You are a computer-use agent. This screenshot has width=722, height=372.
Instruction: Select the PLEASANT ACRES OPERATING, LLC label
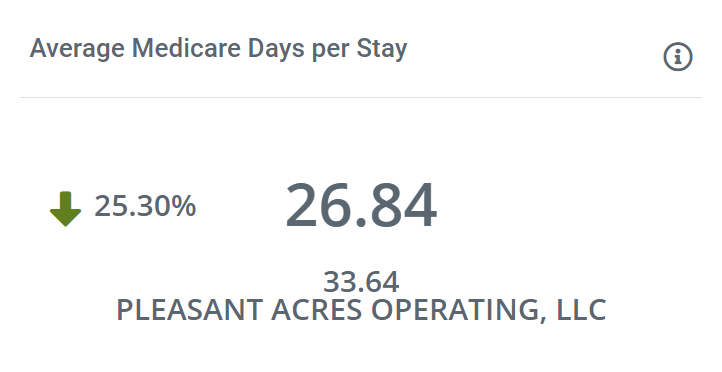pos(361,310)
